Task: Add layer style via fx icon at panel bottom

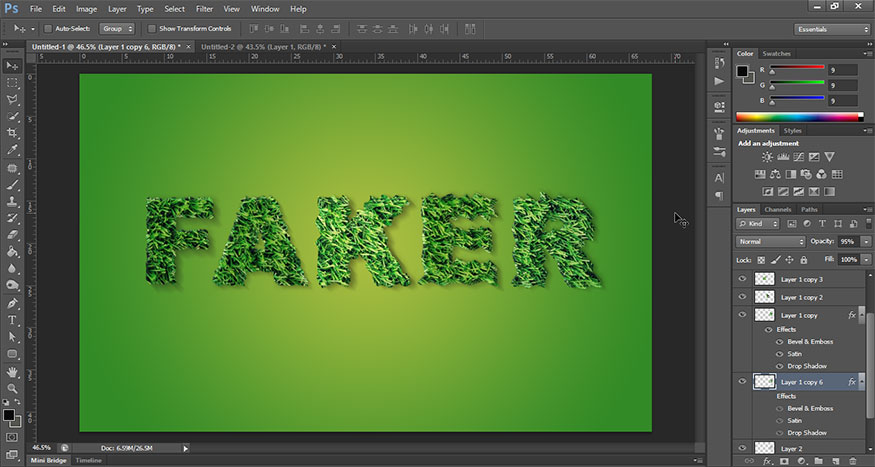Action: click(767, 461)
